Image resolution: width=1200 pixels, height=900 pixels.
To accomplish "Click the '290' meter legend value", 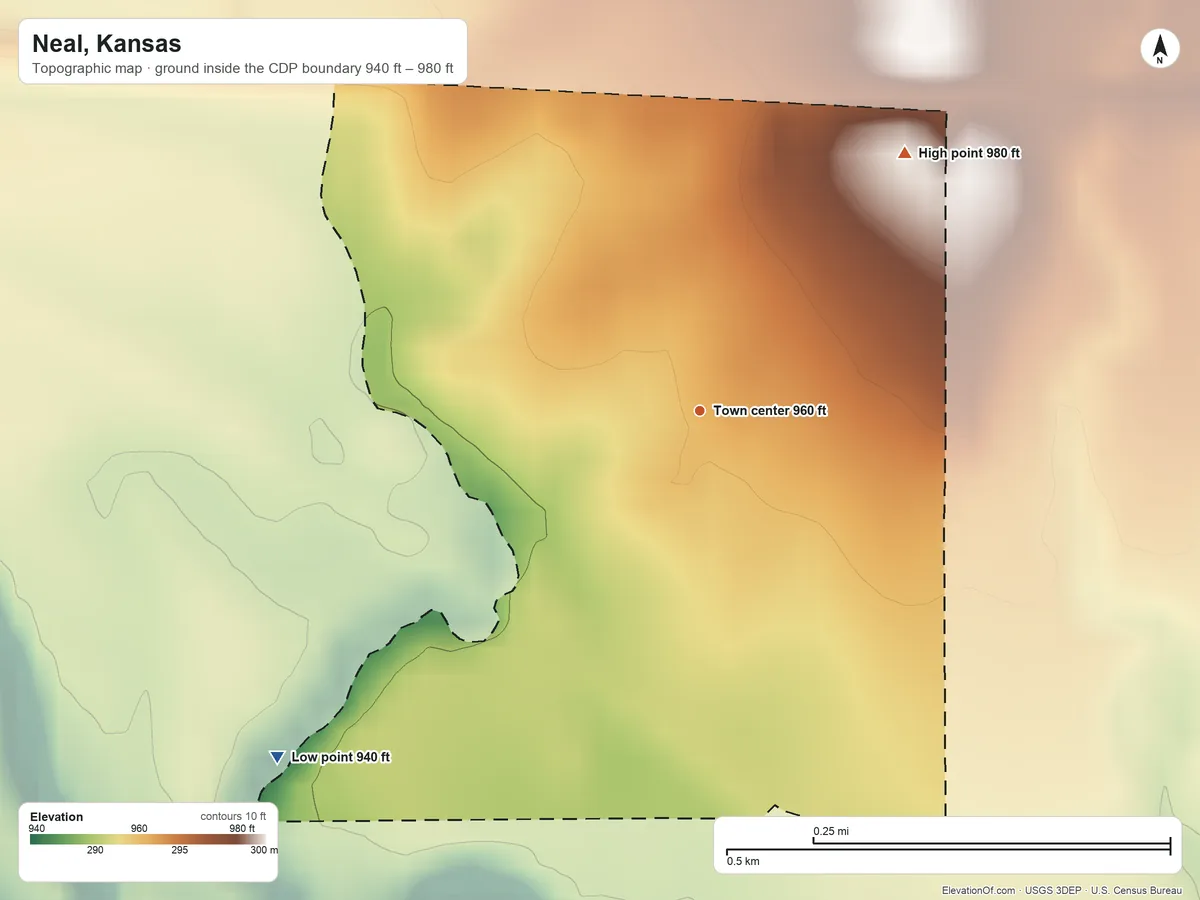I will 95,850.
